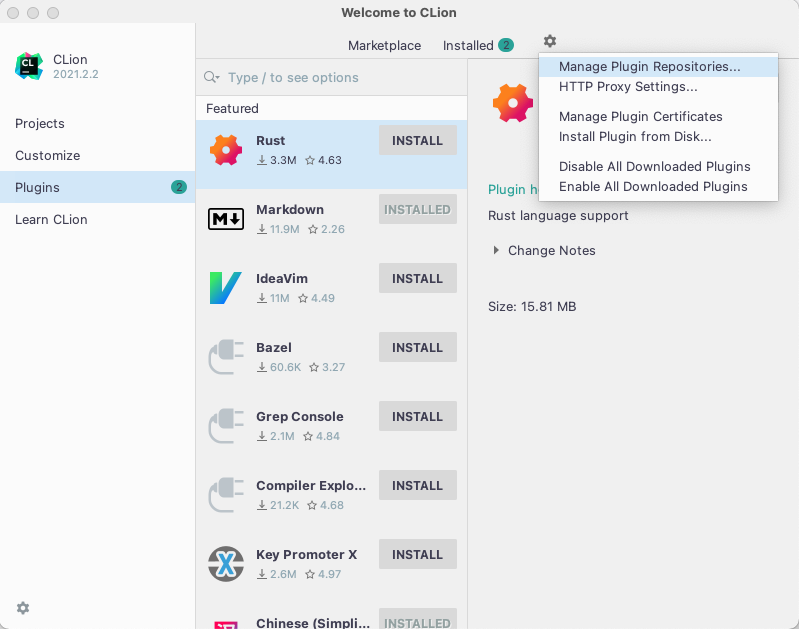Click the Plugins sidebar count badge
This screenshot has width=799, height=629.
click(179, 187)
